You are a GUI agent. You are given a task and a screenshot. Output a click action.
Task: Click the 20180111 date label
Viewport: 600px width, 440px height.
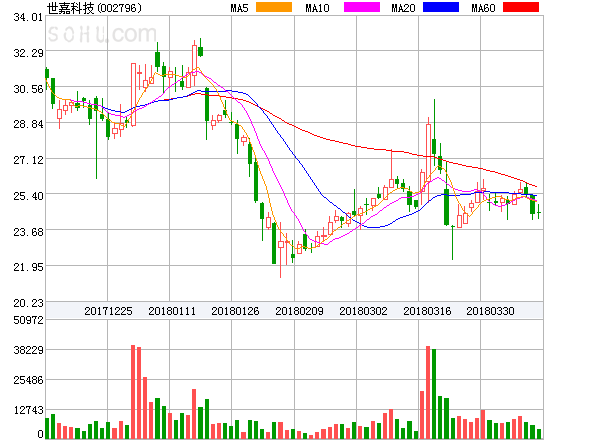pos(172,311)
